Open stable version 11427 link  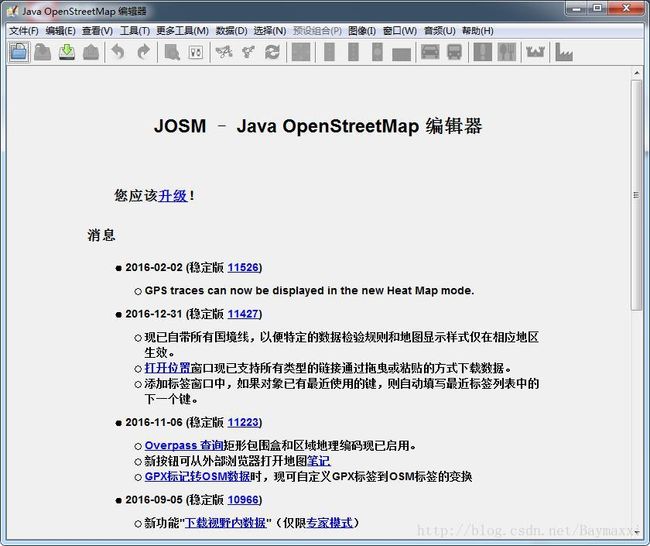click(x=243, y=314)
